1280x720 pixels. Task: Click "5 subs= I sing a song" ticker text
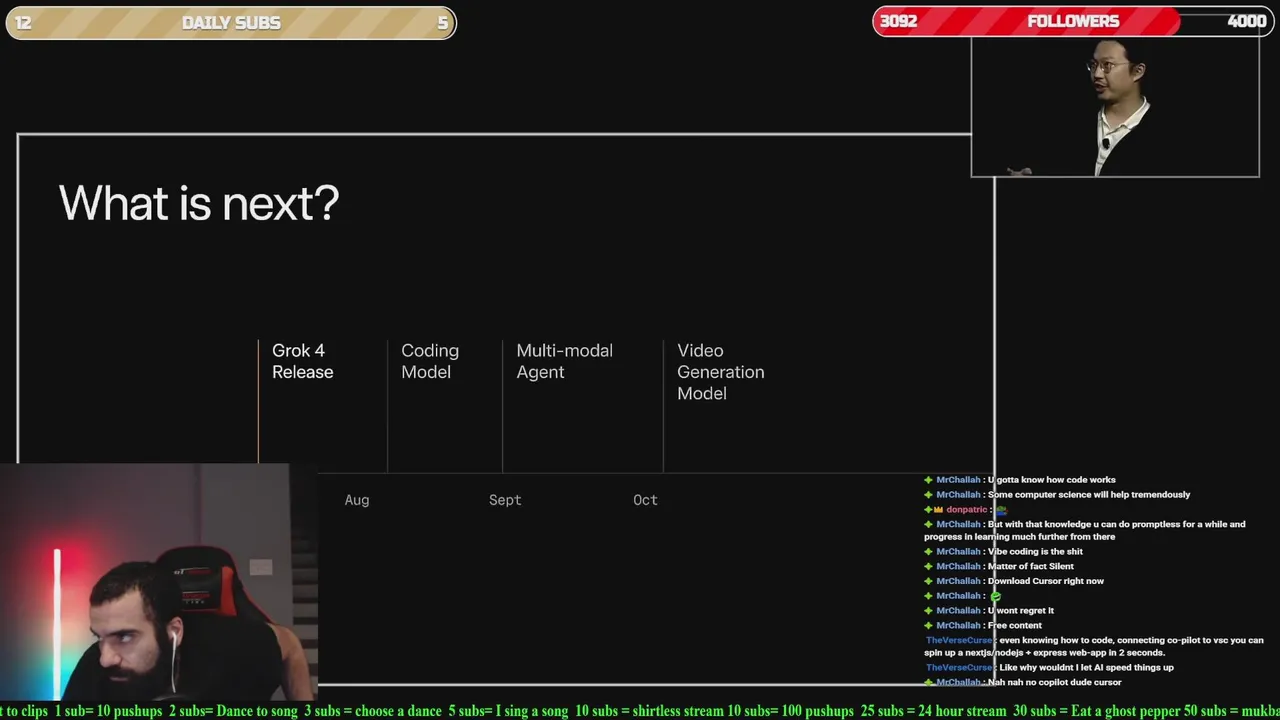(508, 711)
